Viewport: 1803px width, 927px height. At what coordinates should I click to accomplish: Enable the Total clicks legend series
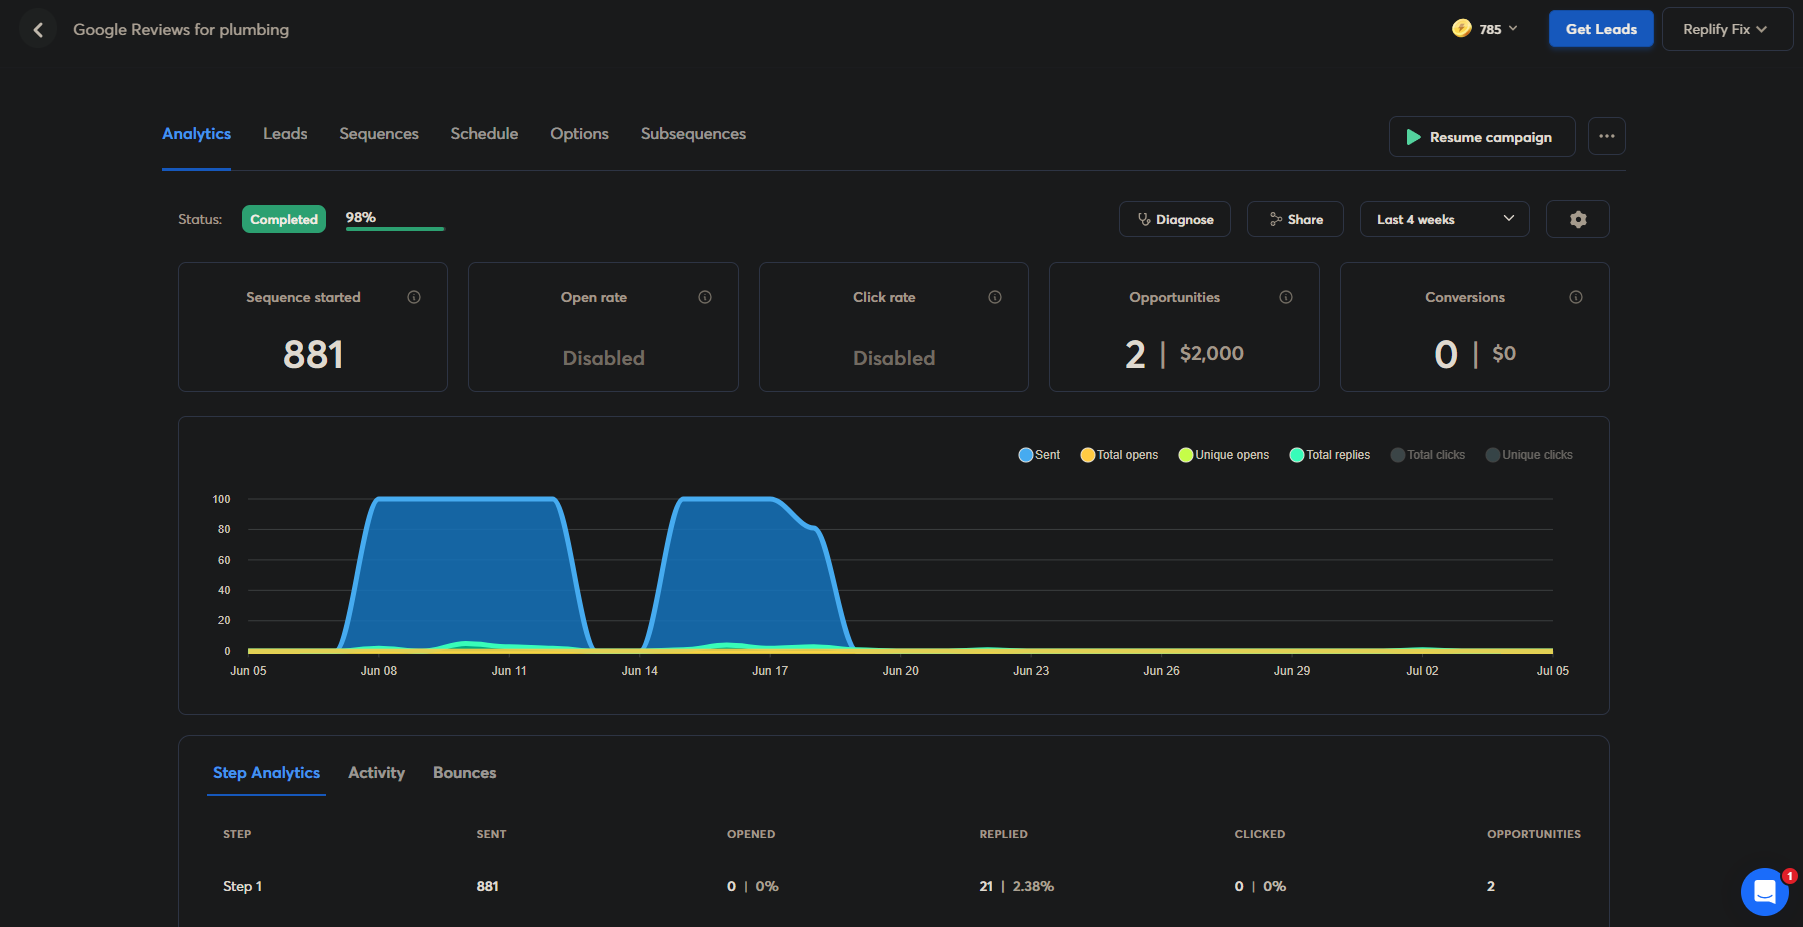pos(1428,455)
